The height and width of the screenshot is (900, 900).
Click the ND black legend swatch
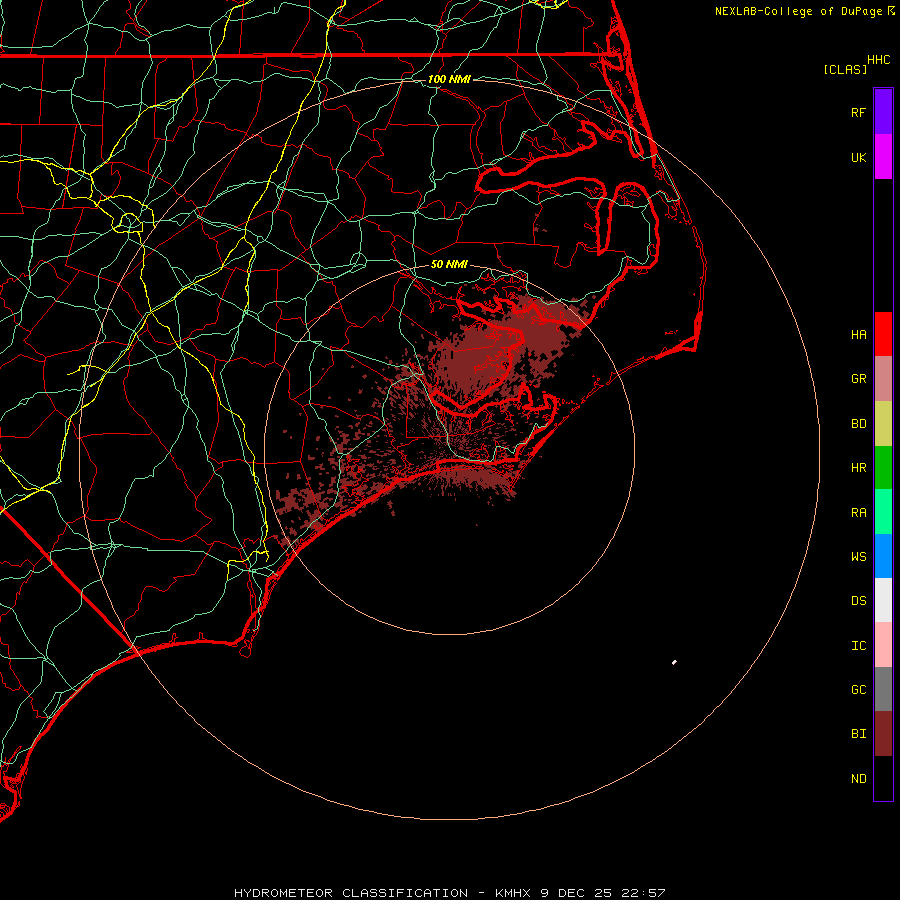(x=883, y=778)
